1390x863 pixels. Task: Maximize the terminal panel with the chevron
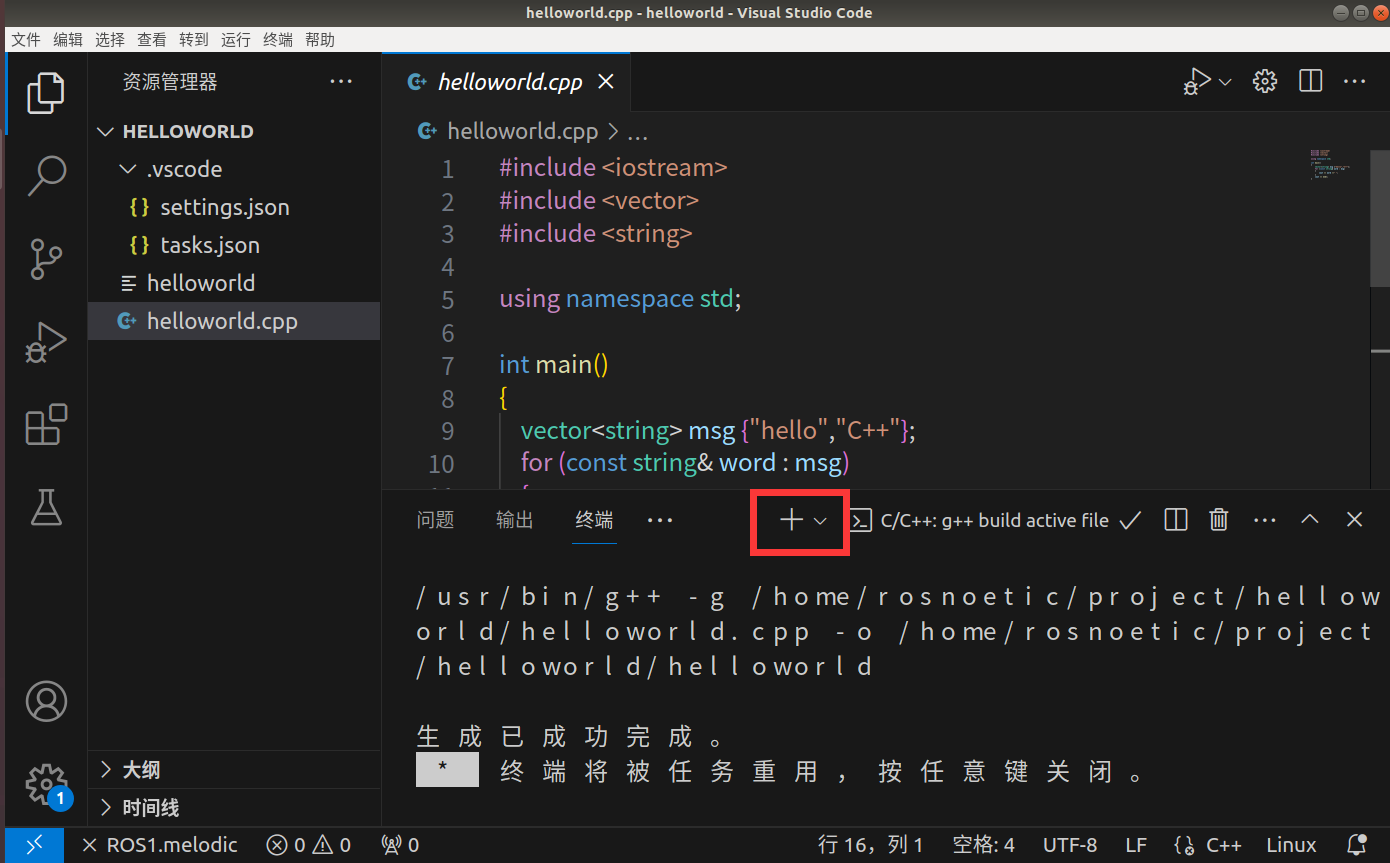point(1310,519)
